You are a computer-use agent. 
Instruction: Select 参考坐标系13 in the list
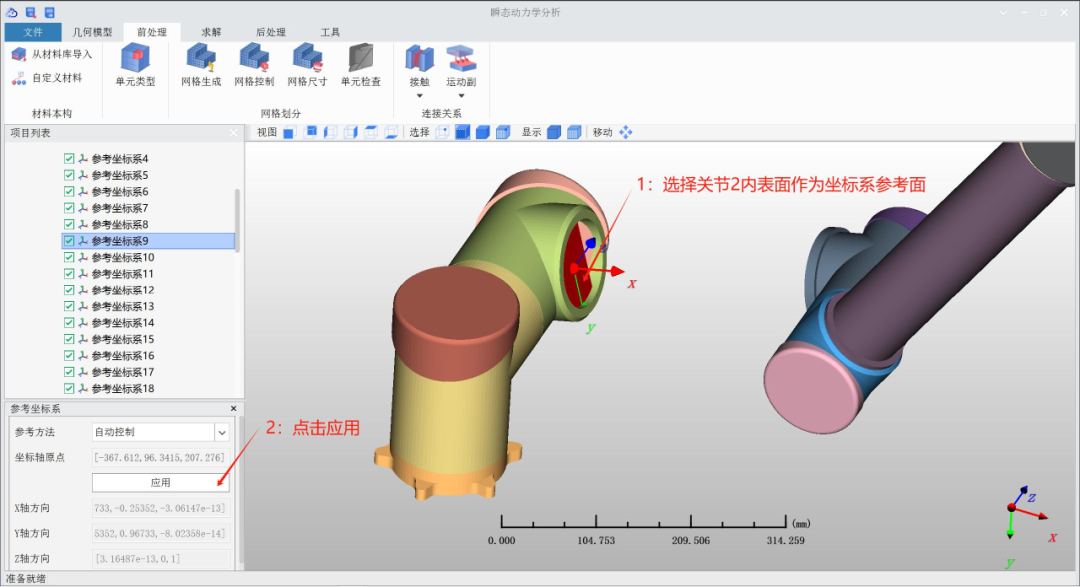click(x=123, y=307)
